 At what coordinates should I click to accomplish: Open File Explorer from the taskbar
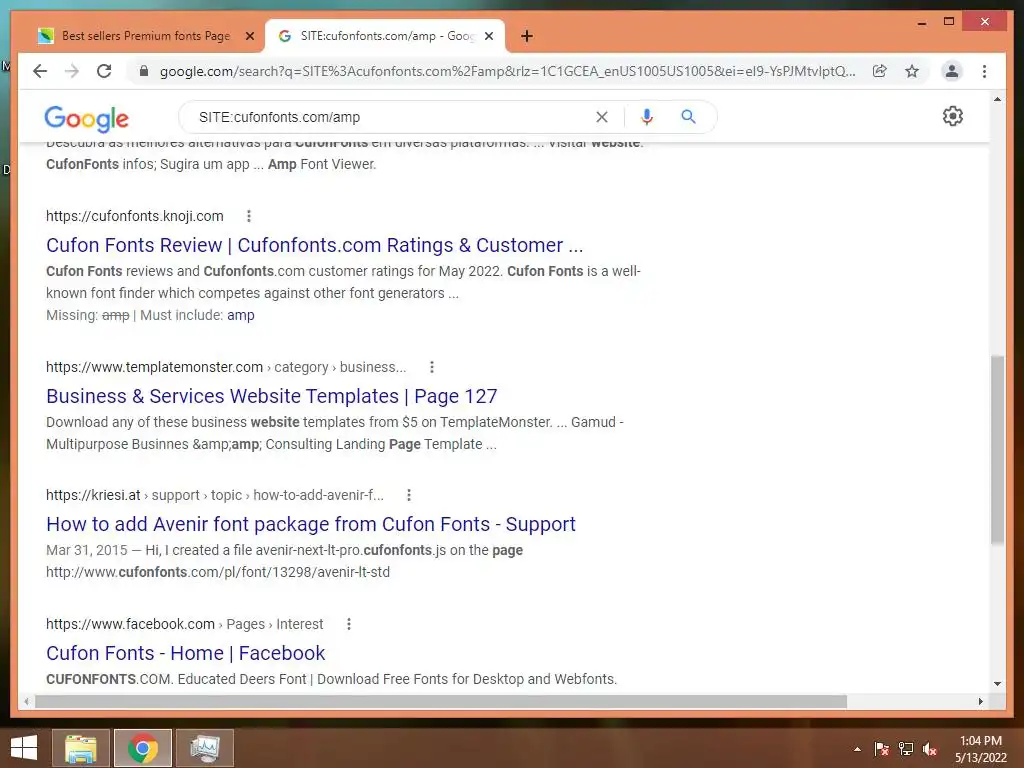point(80,748)
